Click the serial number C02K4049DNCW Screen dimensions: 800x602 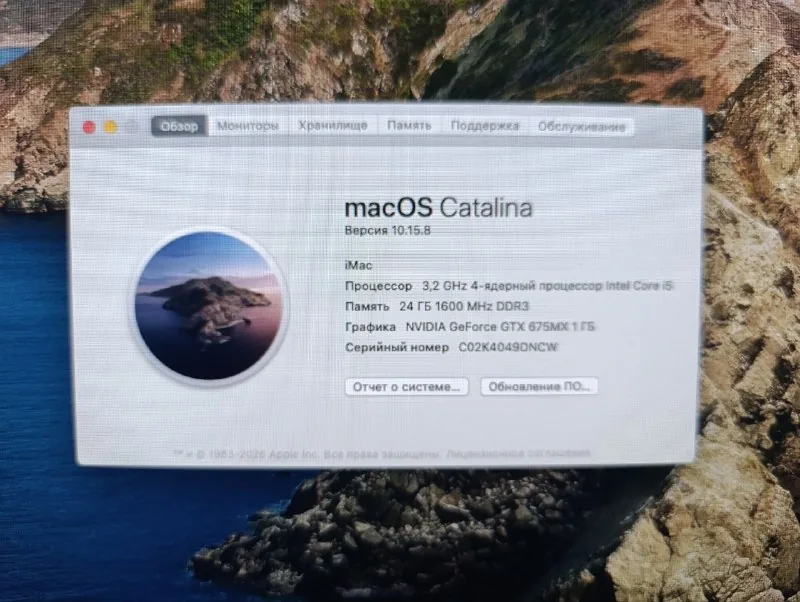point(508,347)
